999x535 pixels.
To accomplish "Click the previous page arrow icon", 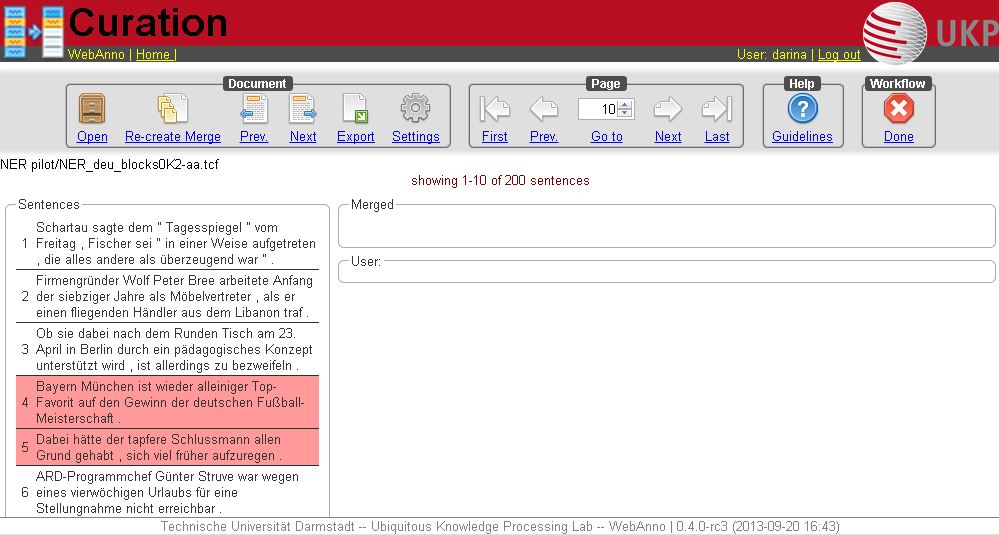I will [544, 109].
